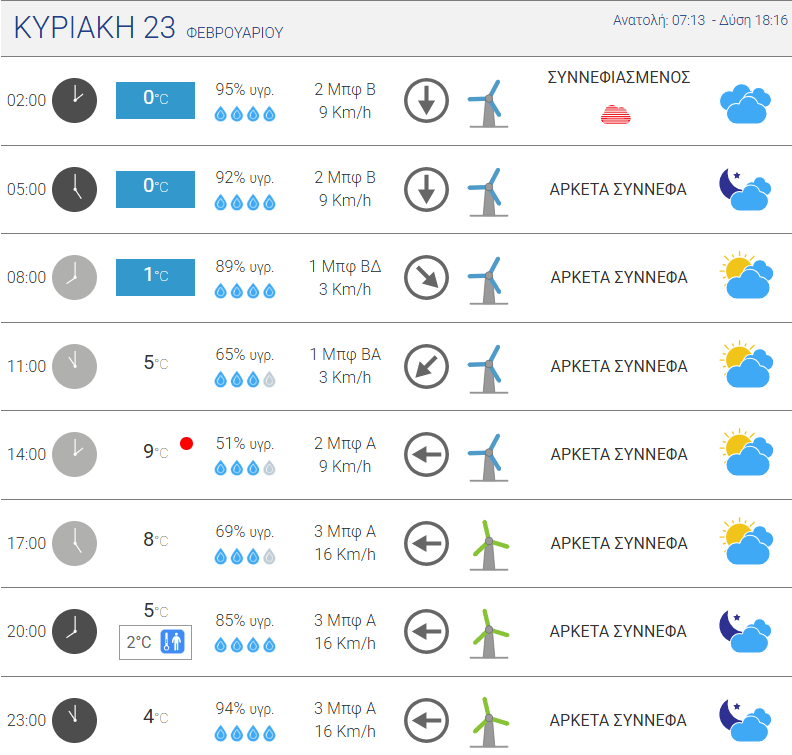Click the moon and cloud icon at 05:00
The image size is (792, 755).
746,189
